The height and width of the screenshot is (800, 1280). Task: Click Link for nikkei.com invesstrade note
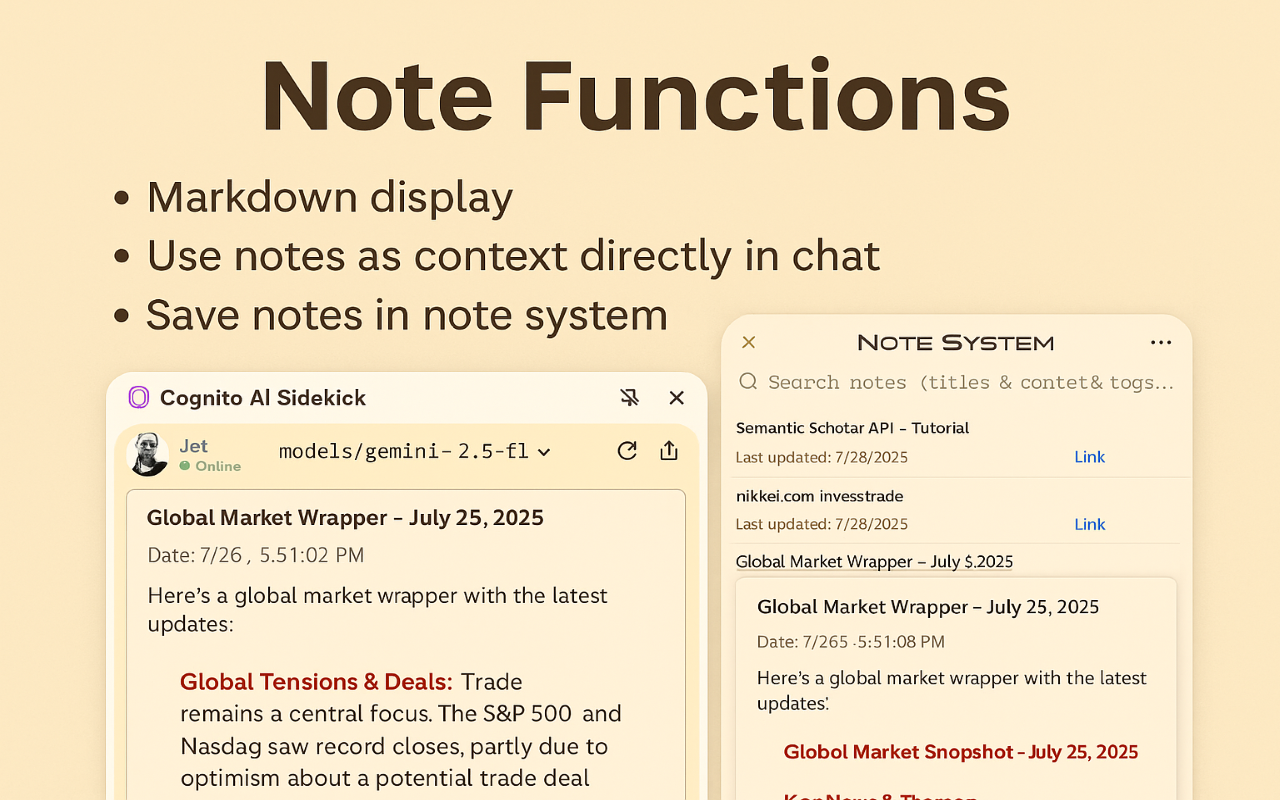(x=1089, y=524)
